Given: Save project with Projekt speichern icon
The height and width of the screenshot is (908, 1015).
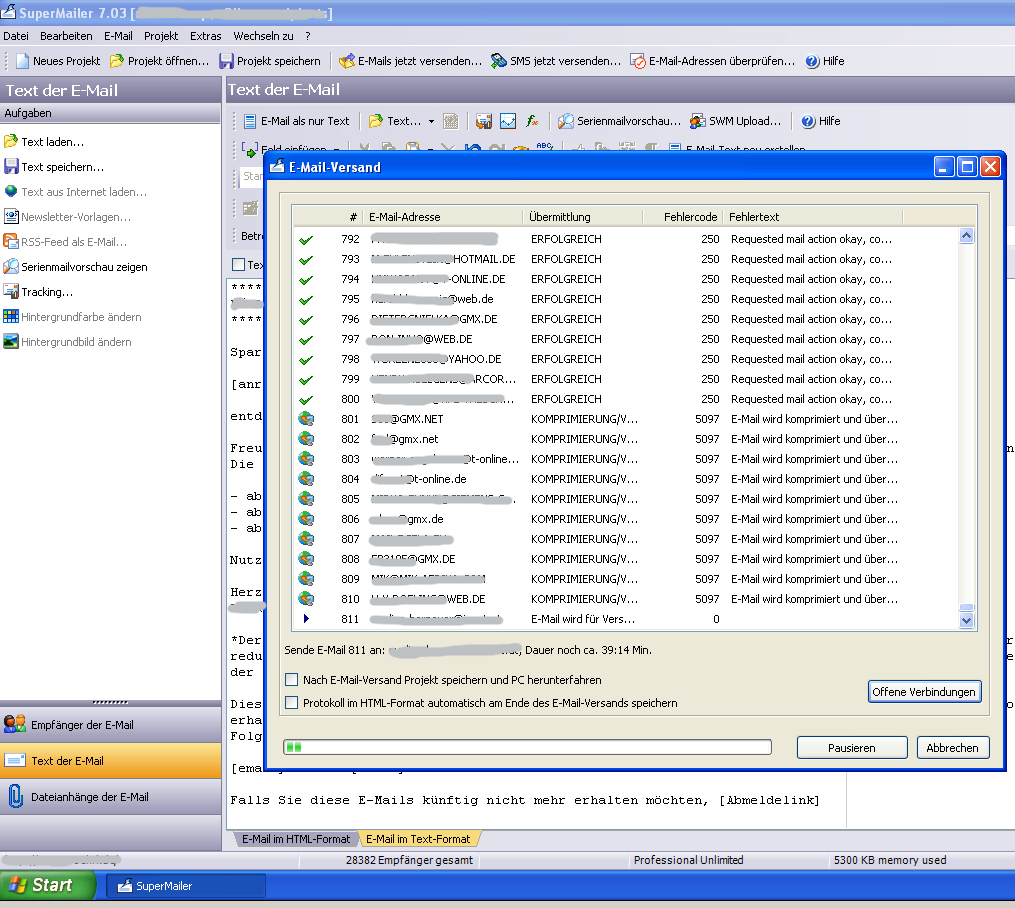Looking at the screenshot, I should point(226,61).
